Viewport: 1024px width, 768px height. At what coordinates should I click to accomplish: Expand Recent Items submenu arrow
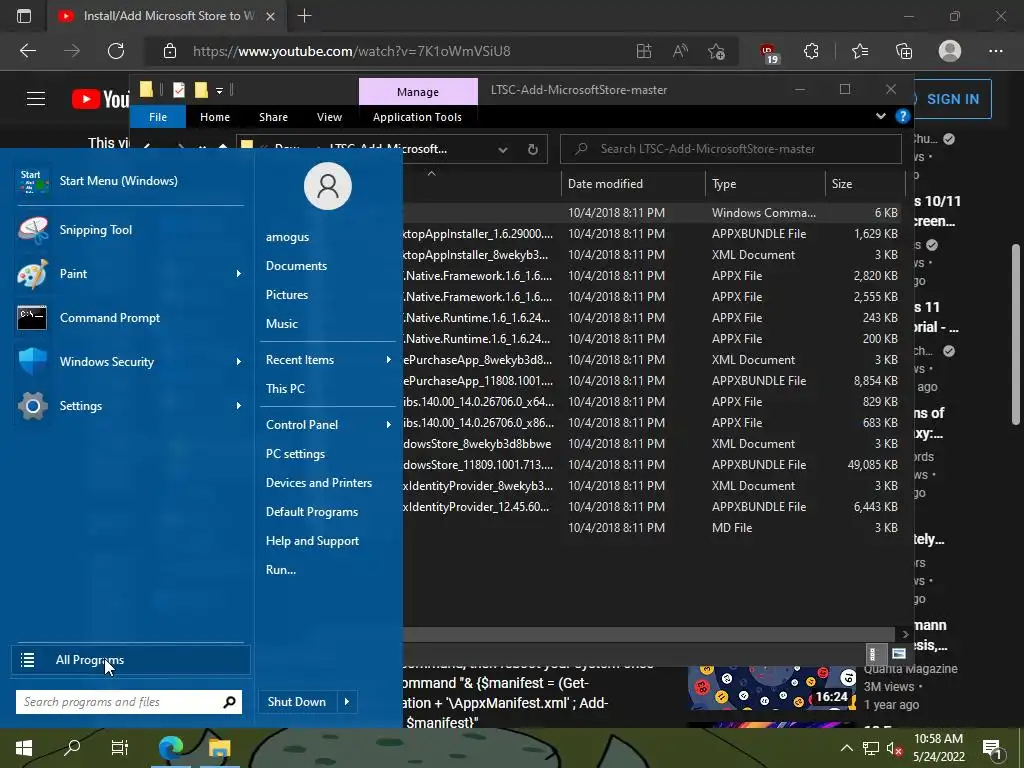(x=389, y=360)
